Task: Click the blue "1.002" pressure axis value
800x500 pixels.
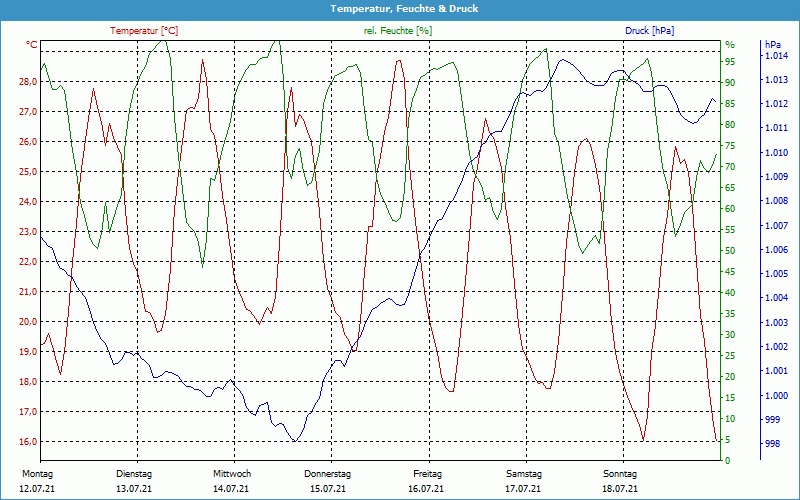Action: point(777,347)
